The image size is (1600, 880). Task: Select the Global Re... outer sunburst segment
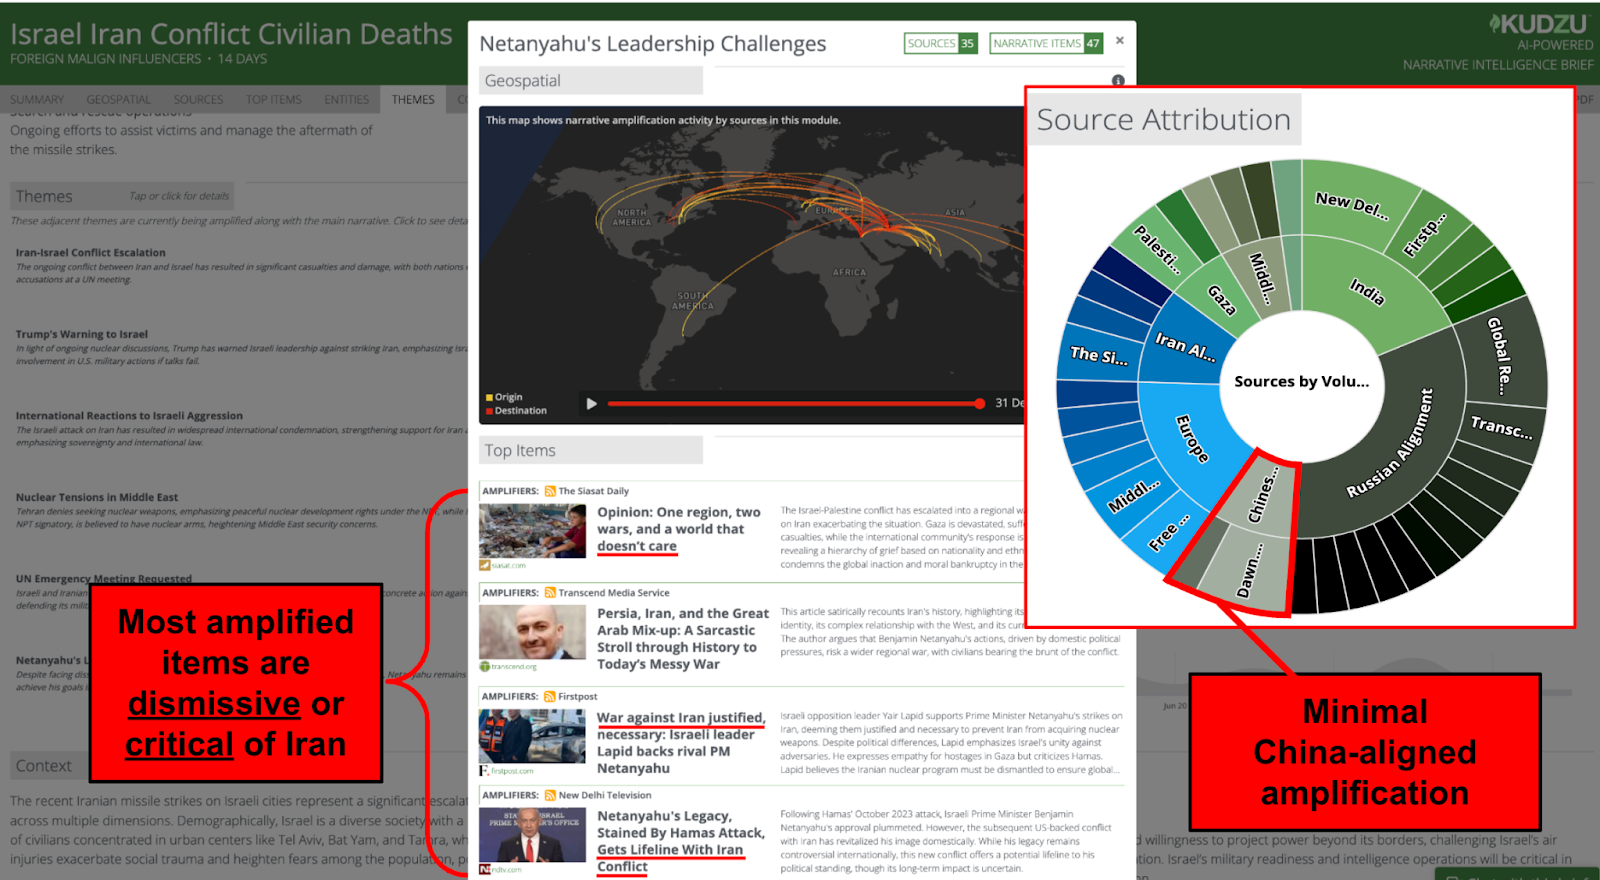pos(1501,355)
